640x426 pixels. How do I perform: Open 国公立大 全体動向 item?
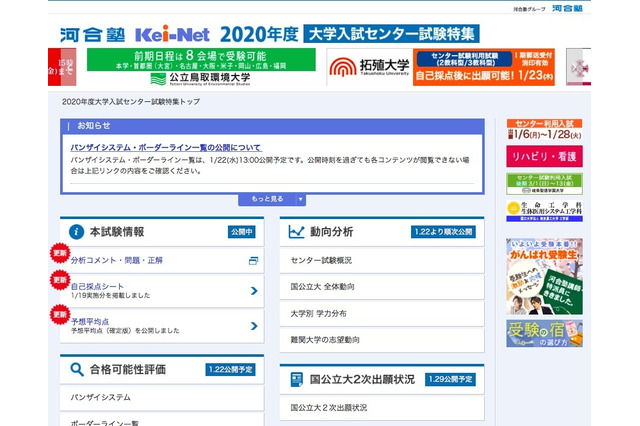pyautogui.click(x=382, y=287)
